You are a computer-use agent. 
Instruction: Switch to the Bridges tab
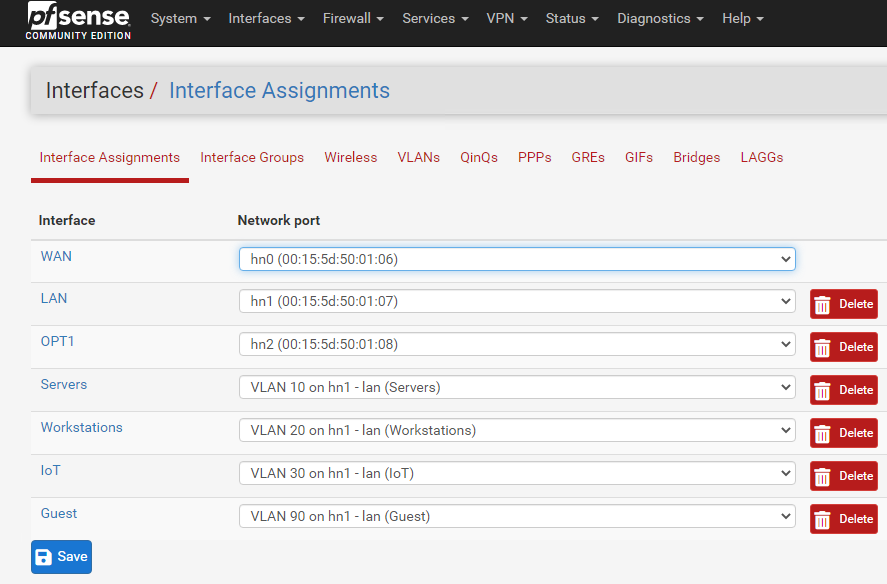696,157
